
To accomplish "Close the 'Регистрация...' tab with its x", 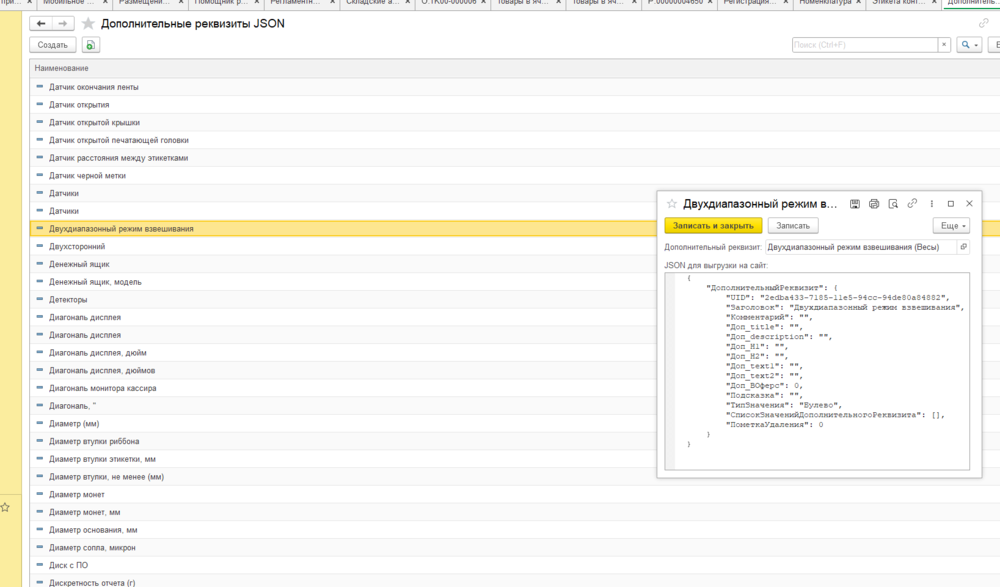I will click(786, 4).
